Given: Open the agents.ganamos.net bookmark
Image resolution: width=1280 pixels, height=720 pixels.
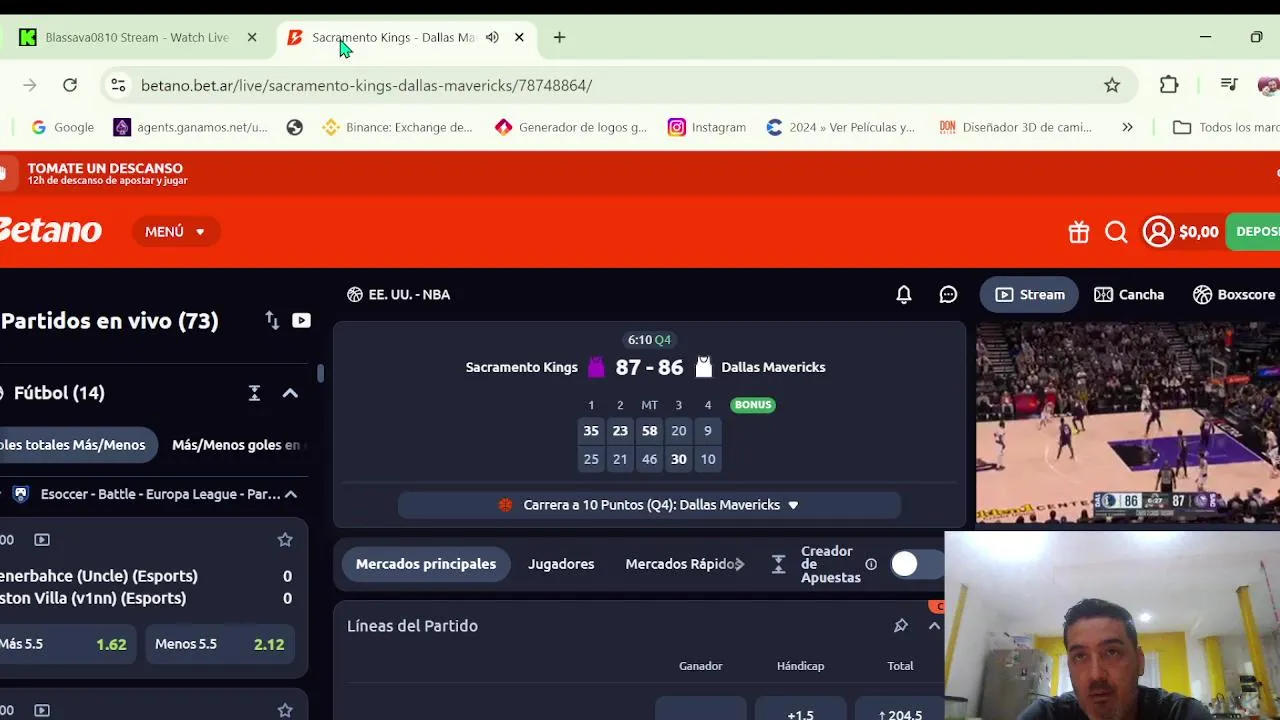Looking at the screenshot, I should (x=191, y=127).
